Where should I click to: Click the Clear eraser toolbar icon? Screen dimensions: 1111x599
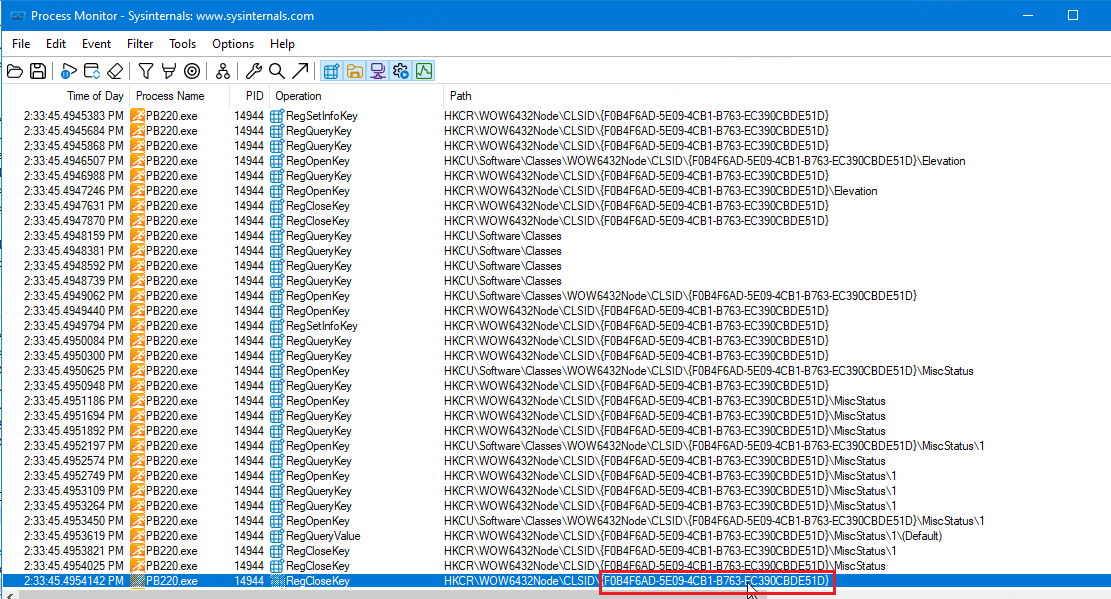pyautogui.click(x=115, y=71)
